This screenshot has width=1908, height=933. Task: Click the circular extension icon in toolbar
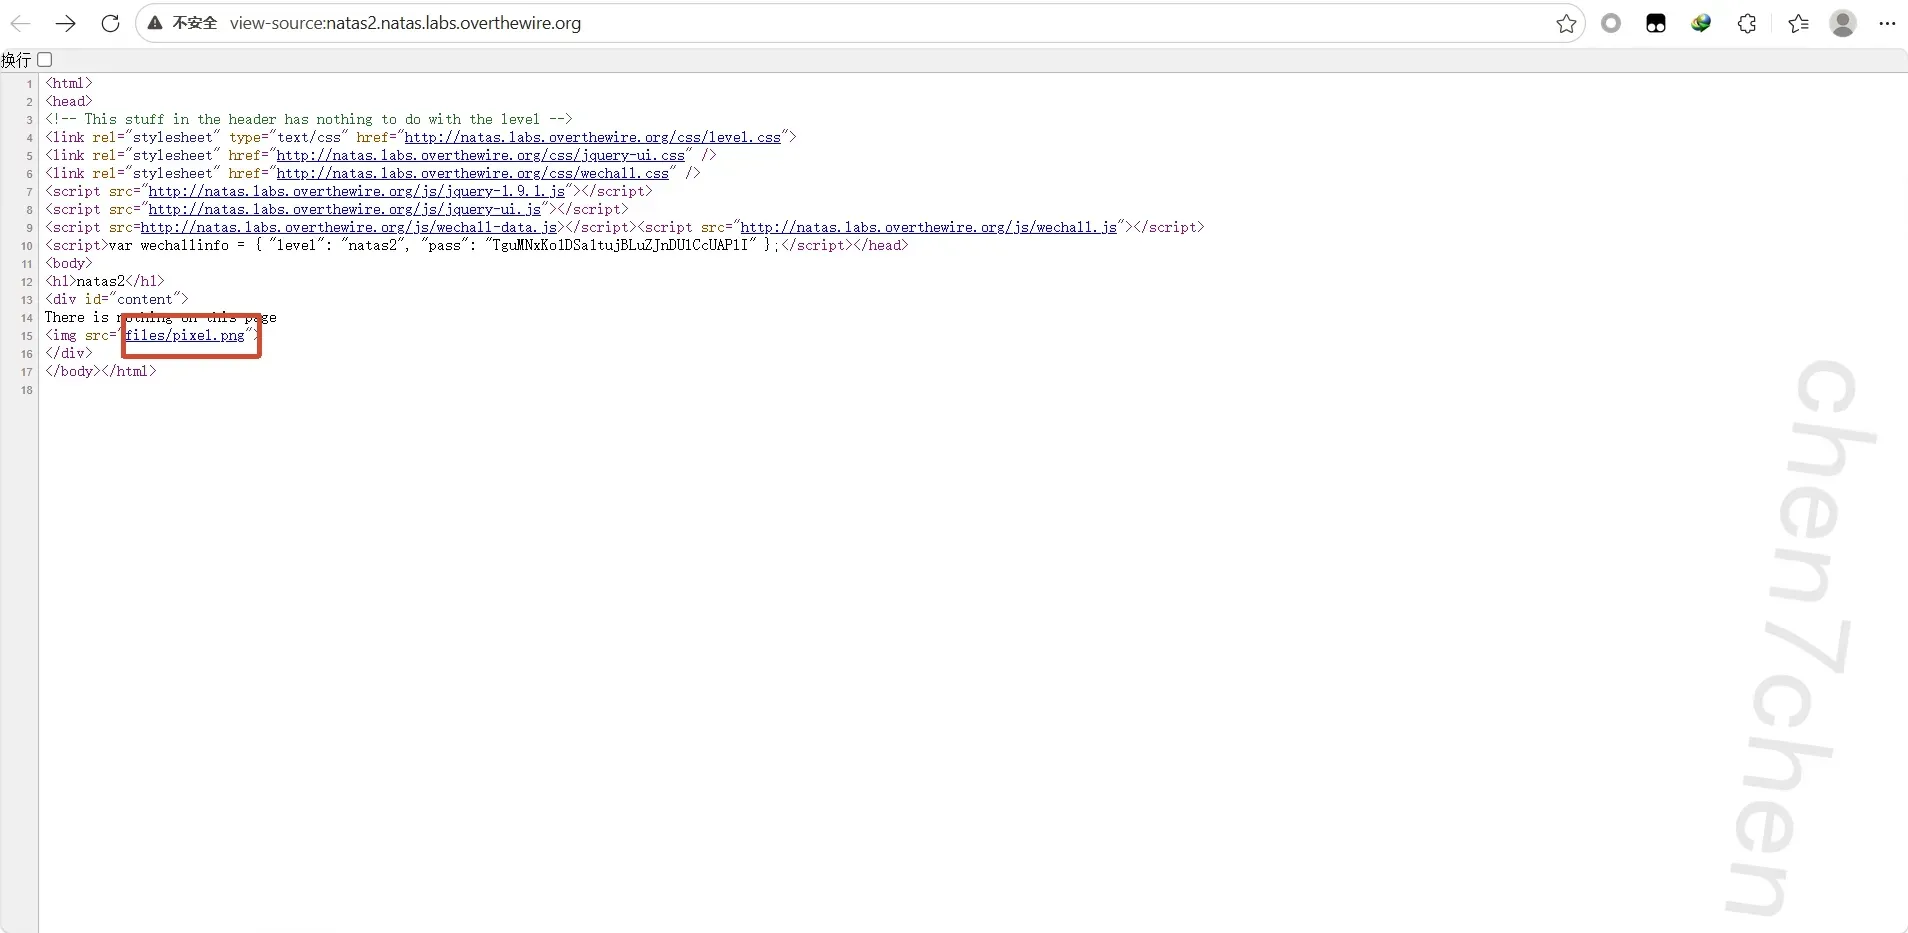[x=1611, y=24]
